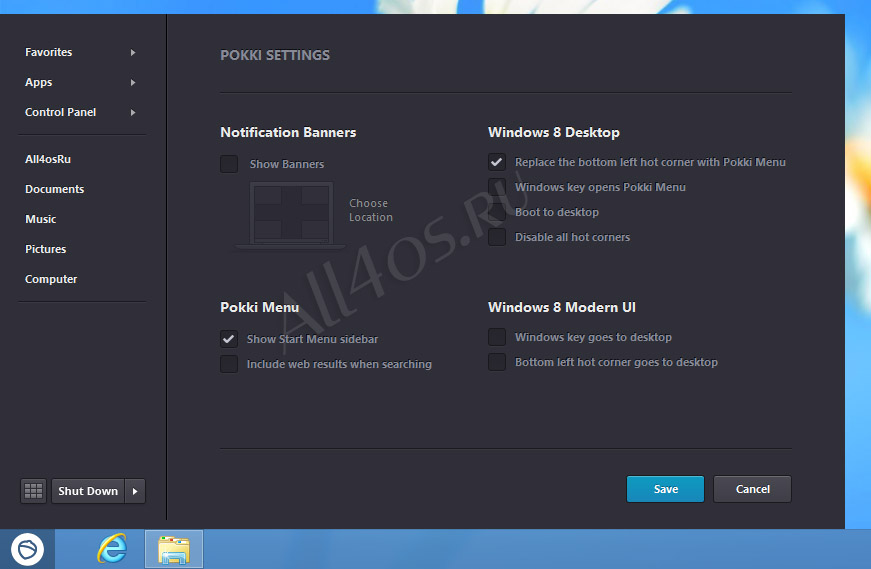The width and height of the screenshot is (871, 569).
Task: Open File Explorer from the taskbar
Action: 174,549
